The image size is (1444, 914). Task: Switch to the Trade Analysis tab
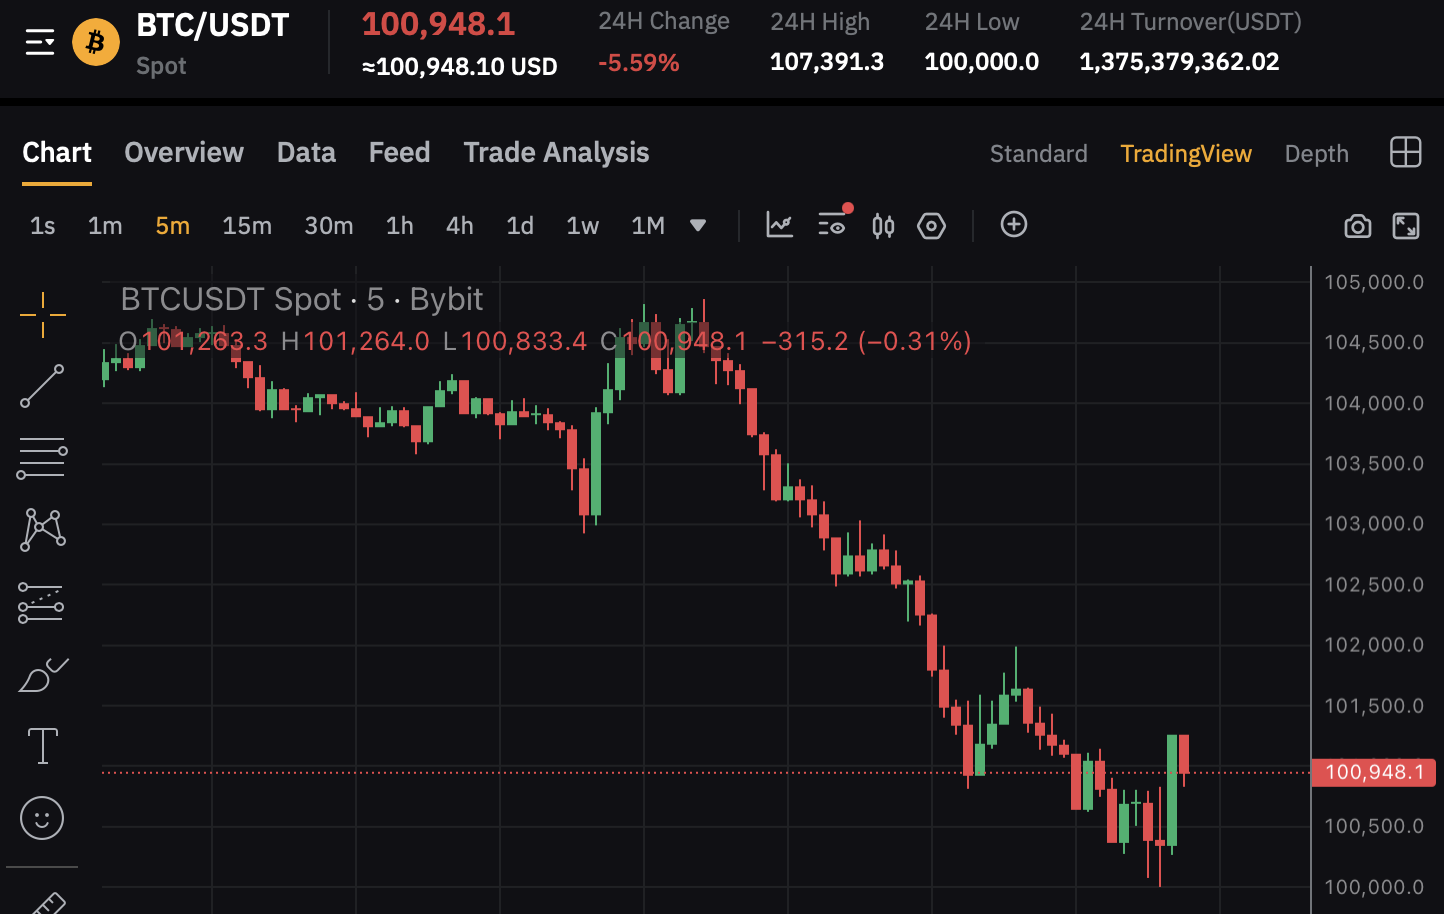point(556,152)
